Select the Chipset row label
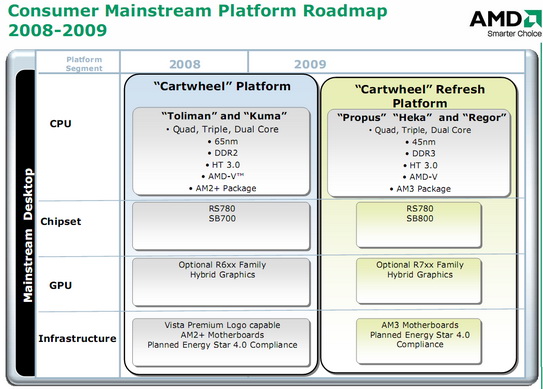Viewport: 543px width, 389px height. tap(61, 222)
